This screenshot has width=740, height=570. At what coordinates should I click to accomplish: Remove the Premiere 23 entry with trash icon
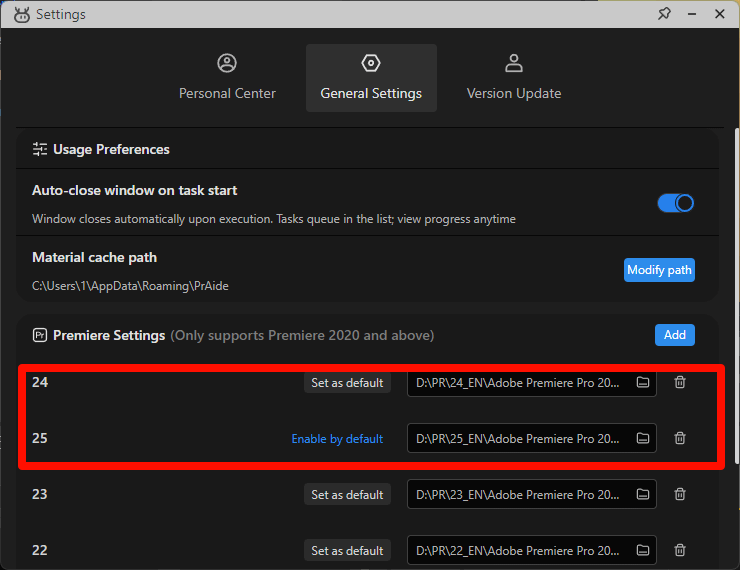(680, 495)
